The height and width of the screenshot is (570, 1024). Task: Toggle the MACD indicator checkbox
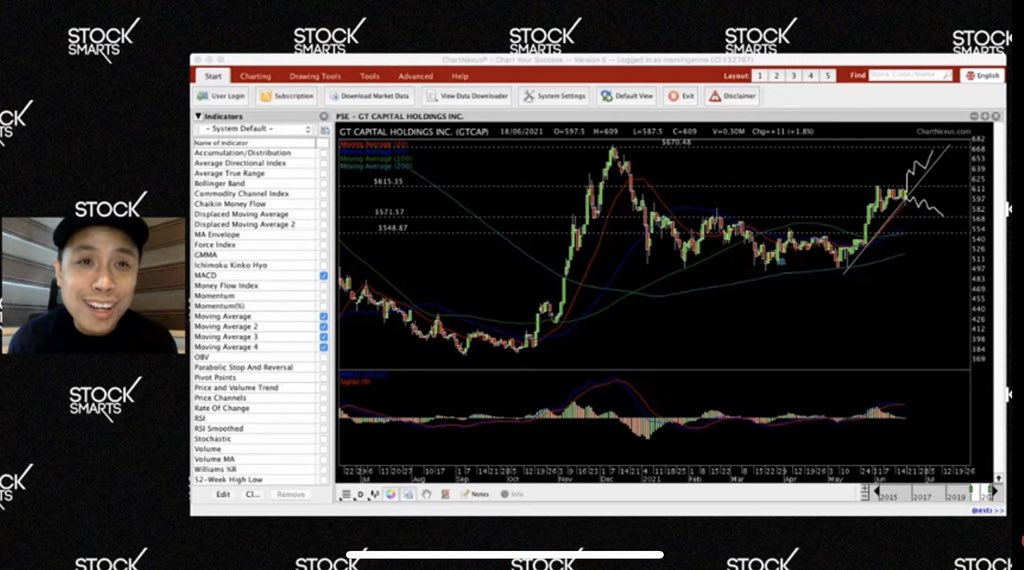point(323,276)
